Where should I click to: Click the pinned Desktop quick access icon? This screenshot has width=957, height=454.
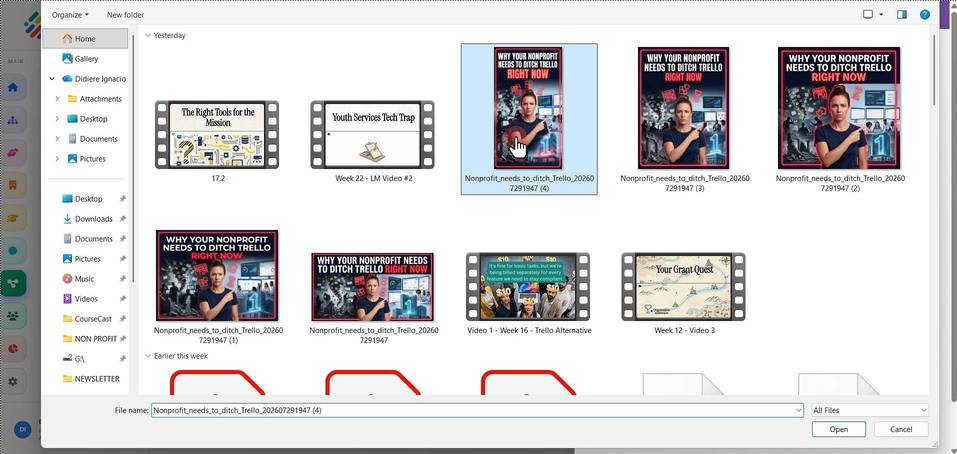67,199
